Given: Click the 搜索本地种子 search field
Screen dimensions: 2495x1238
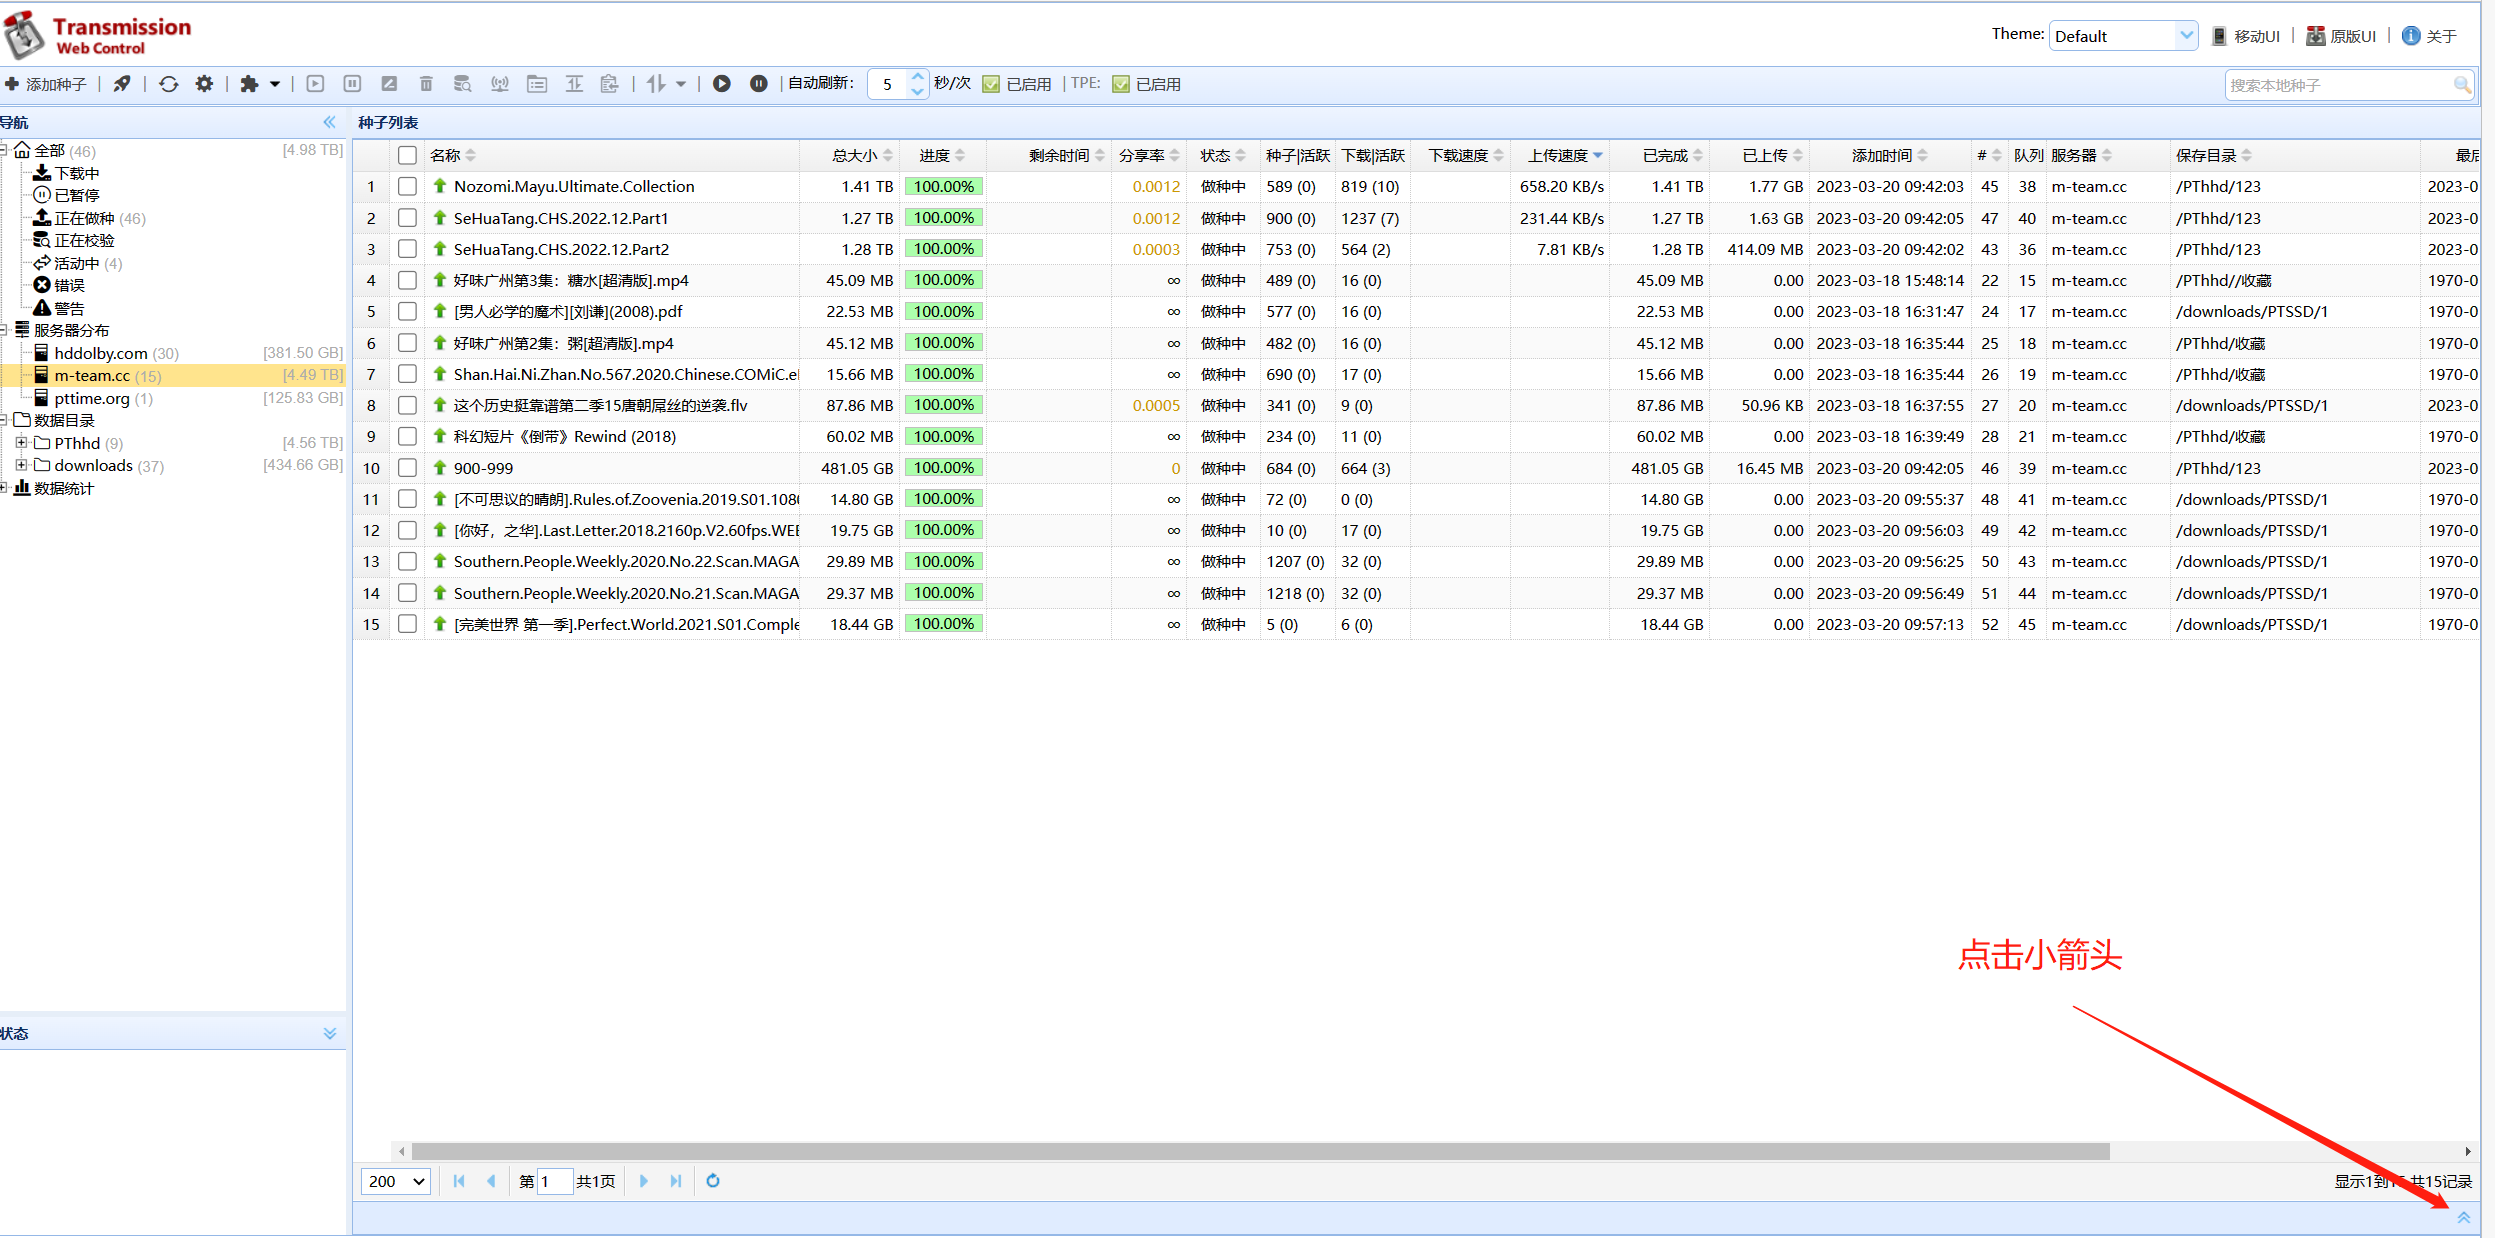Looking at the screenshot, I should coord(2338,86).
